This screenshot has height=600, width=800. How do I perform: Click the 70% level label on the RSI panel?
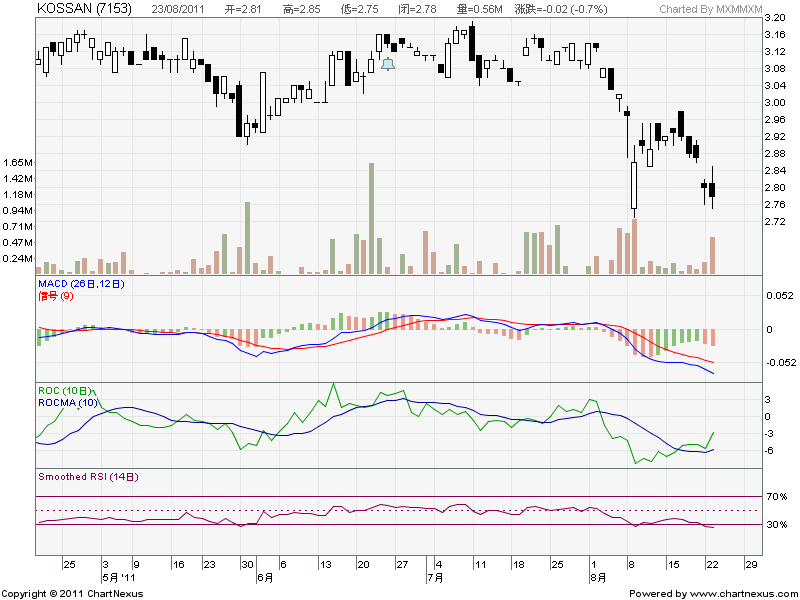(775, 496)
